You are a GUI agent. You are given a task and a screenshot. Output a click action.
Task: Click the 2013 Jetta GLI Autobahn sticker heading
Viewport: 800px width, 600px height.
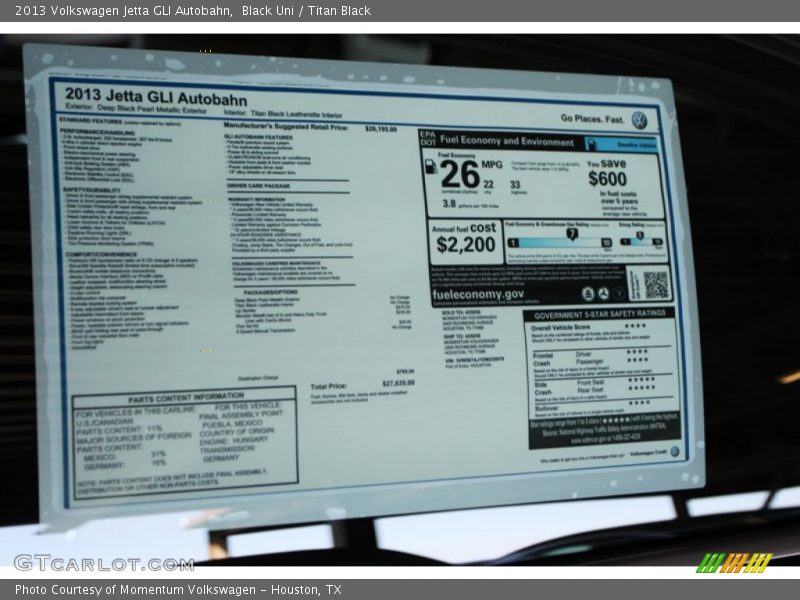tap(156, 100)
